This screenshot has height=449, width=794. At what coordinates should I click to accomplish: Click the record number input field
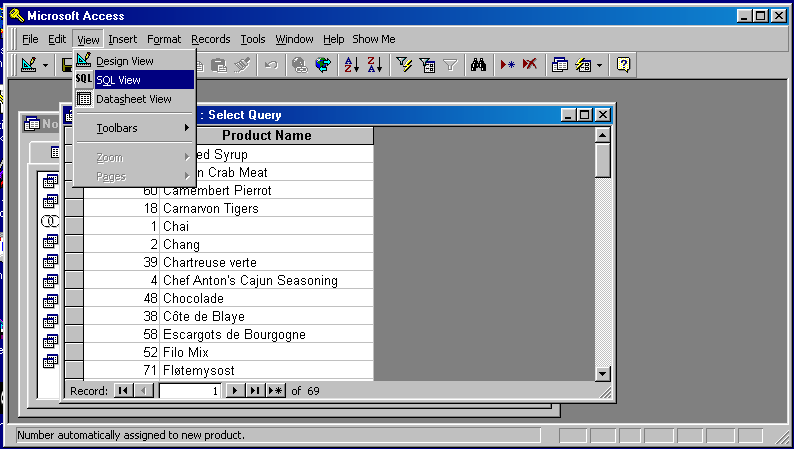[190, 391]
